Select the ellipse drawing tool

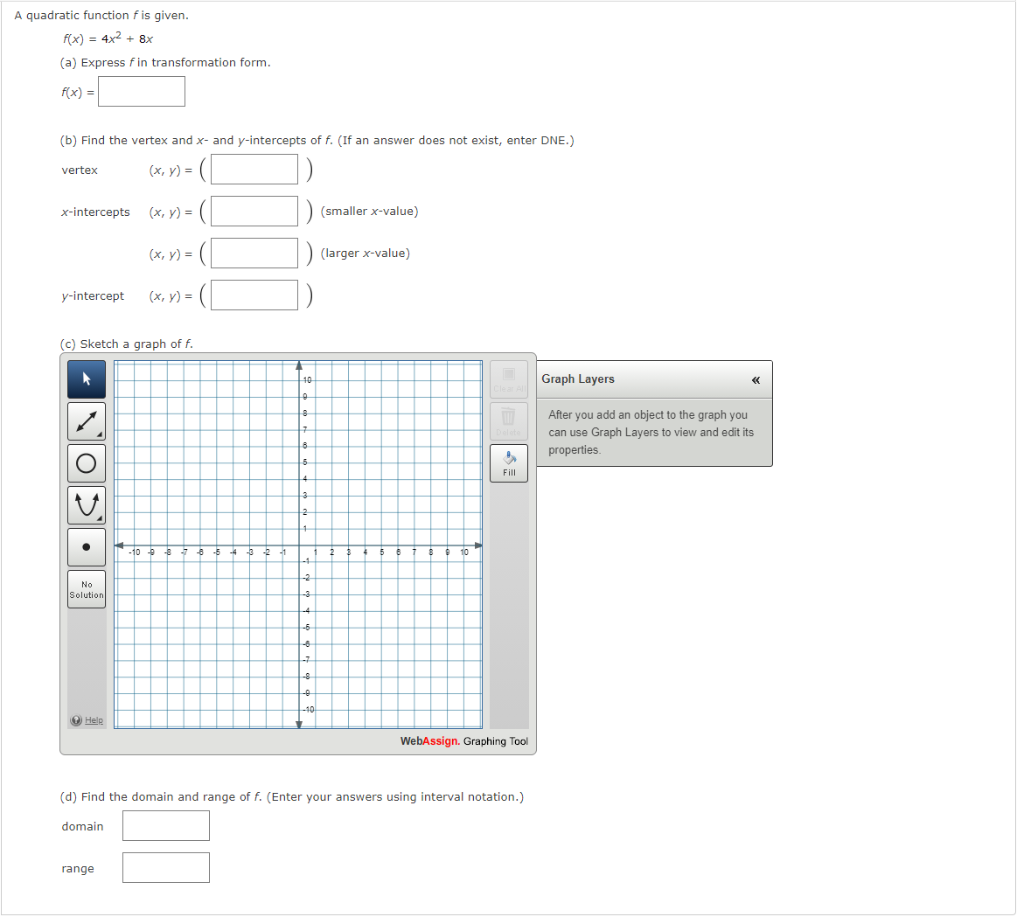click(x=86, y=463)
